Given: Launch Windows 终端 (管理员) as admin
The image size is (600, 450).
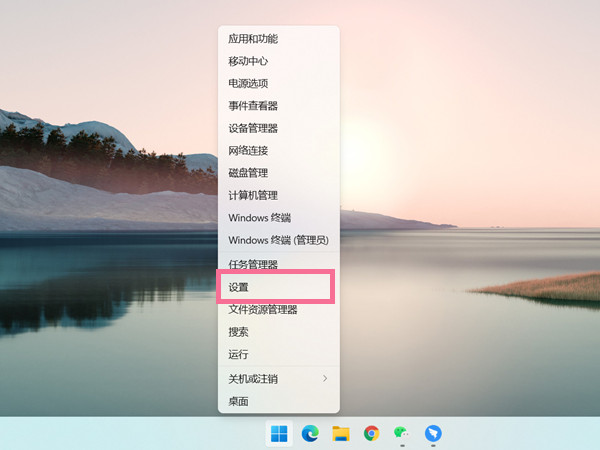Looking at the screenshot, I should pos(278,240).
